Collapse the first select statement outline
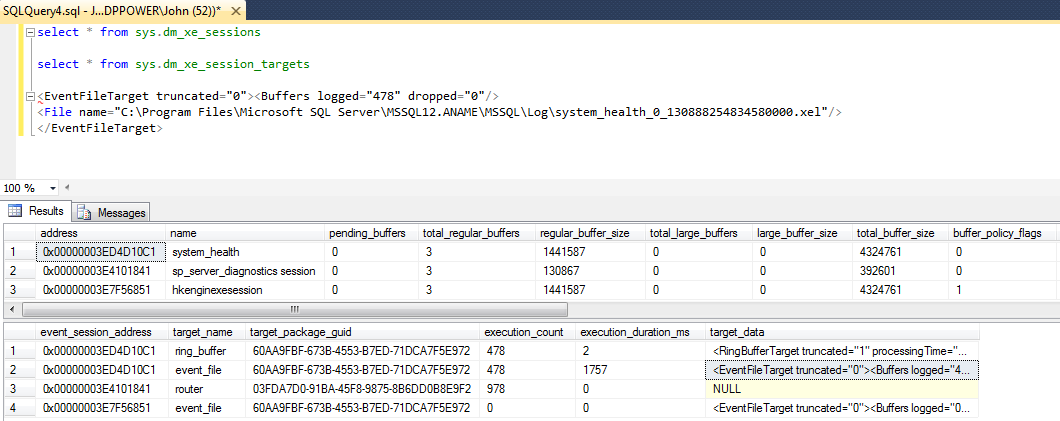Viewport: 1060px width, 421px height. pos(28,32)
